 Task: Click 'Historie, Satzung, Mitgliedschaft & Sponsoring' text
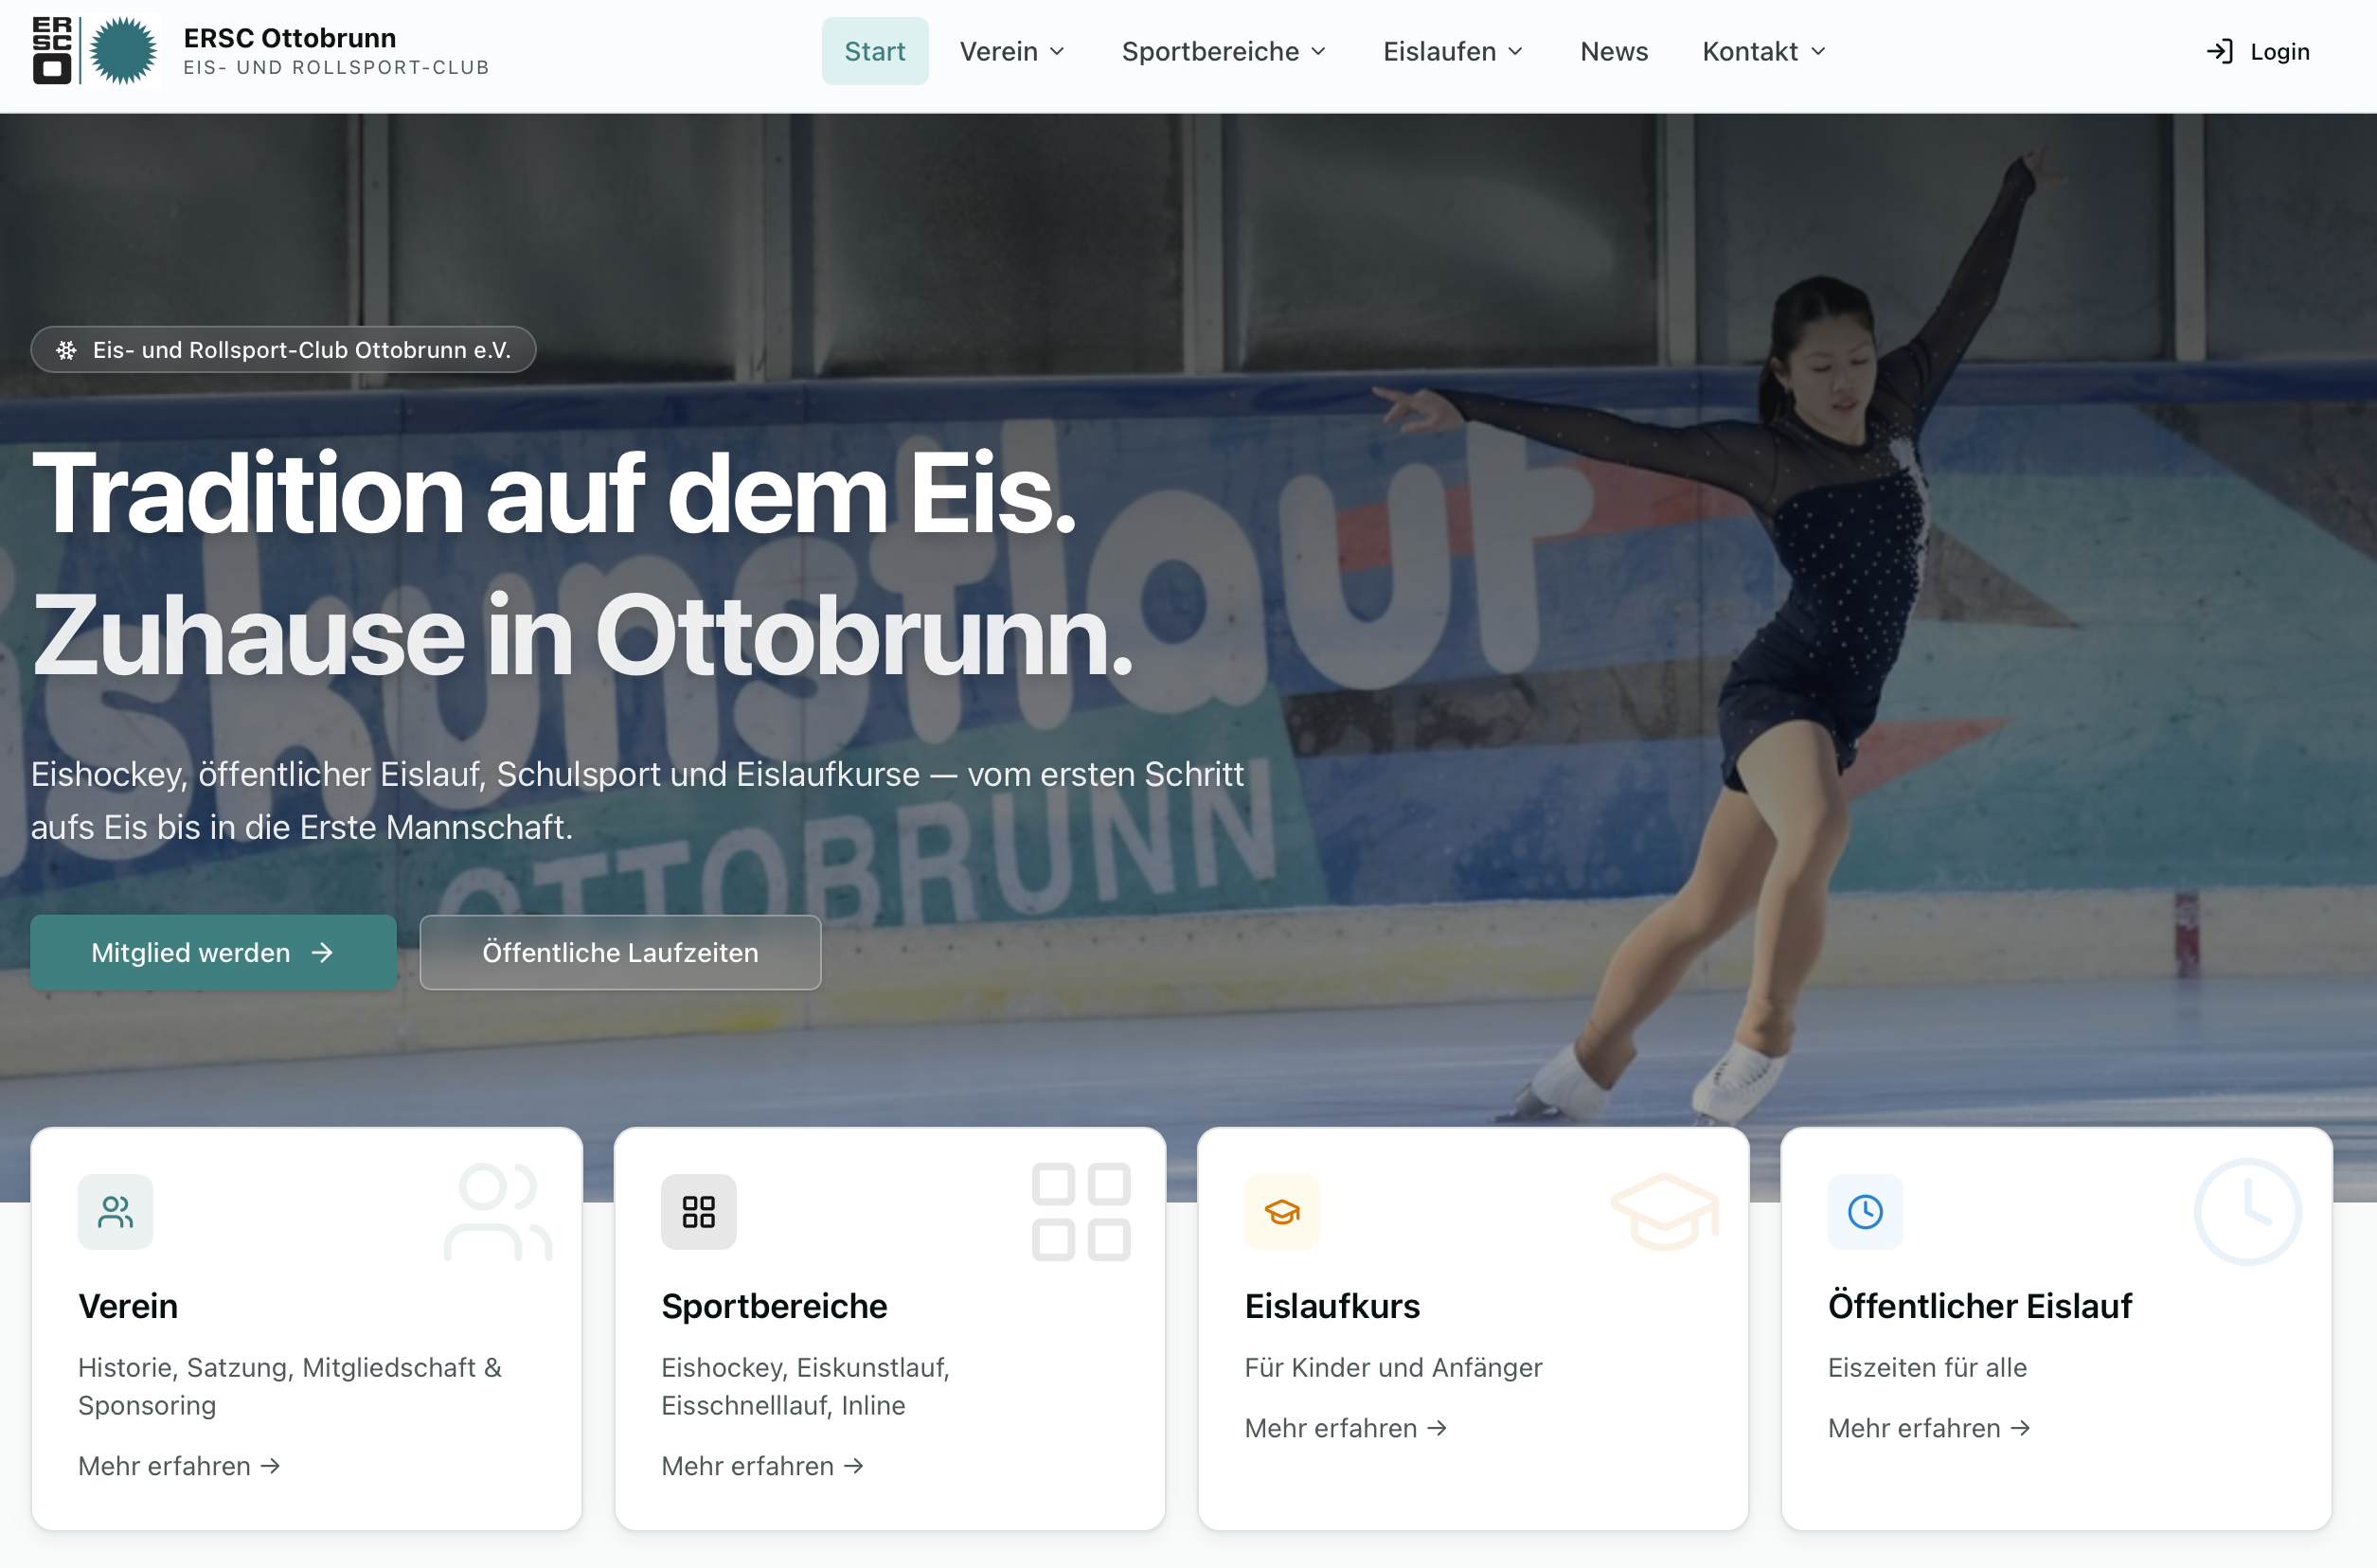point(290,1386)
